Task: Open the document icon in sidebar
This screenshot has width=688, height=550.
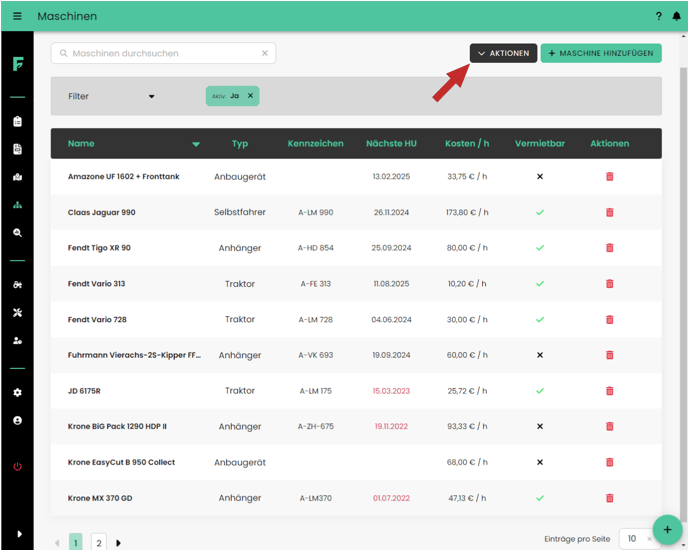Action: point(18,149)
